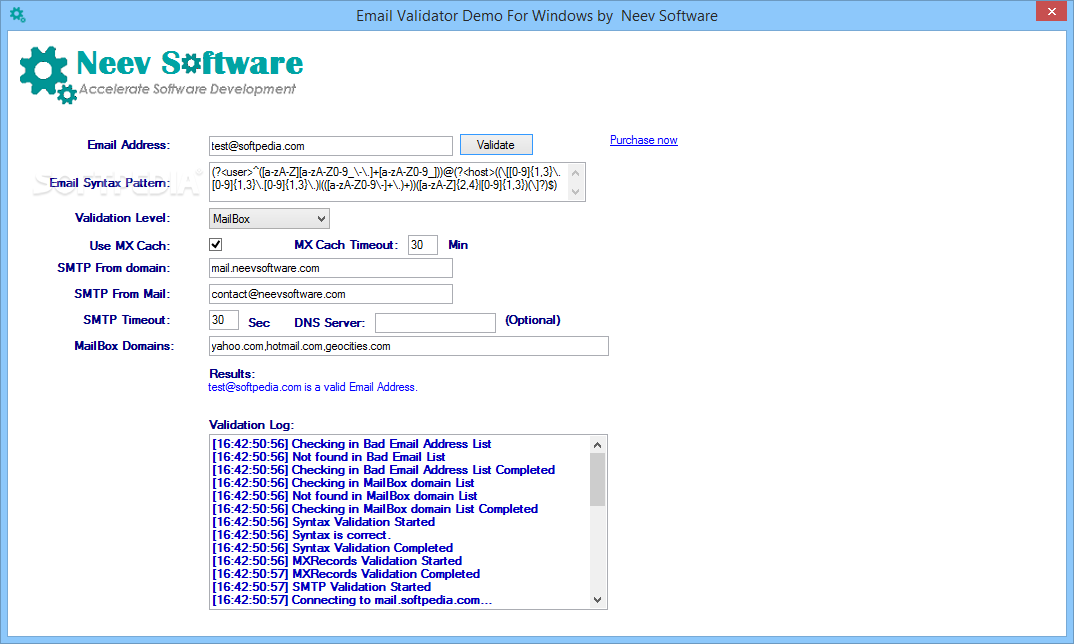Image resolution: width=1074 pixels, height=644 pixels.
Task: Click the Validation Log scroll-down arrow
Action: pos(597,599)
